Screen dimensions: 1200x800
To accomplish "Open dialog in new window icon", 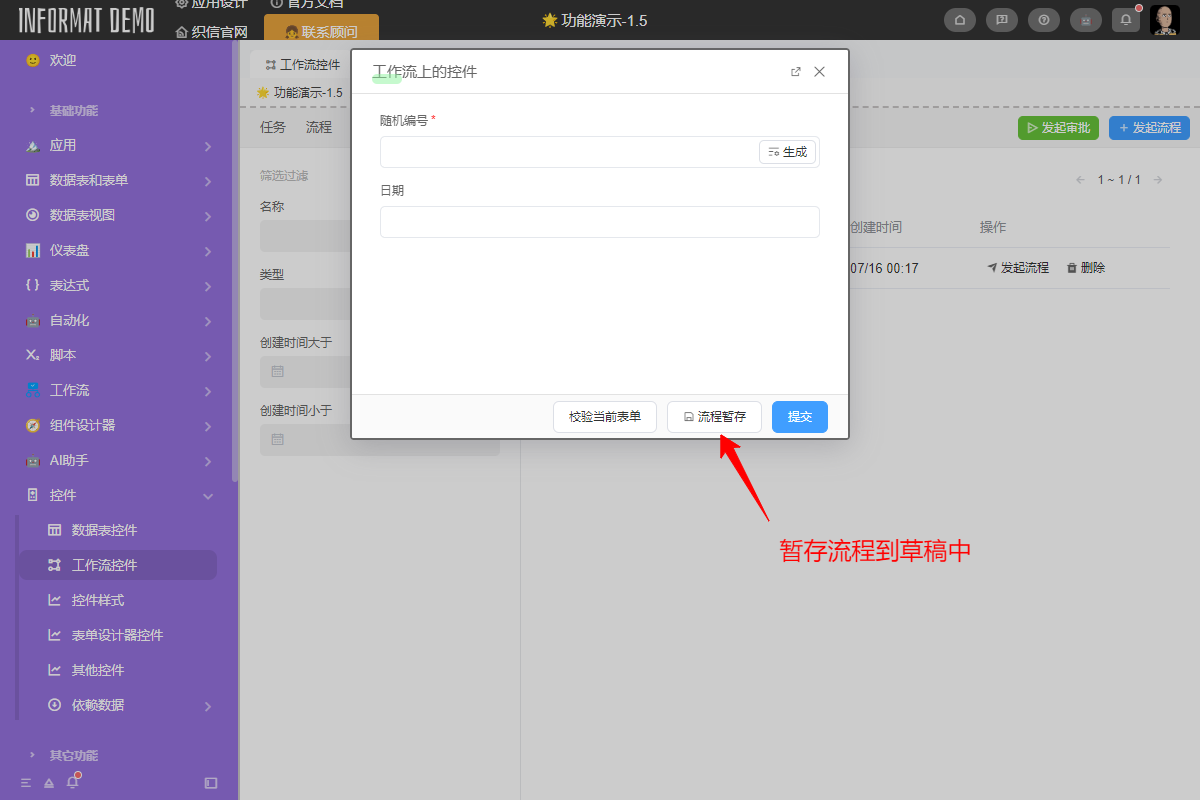I will pos(796,72).
